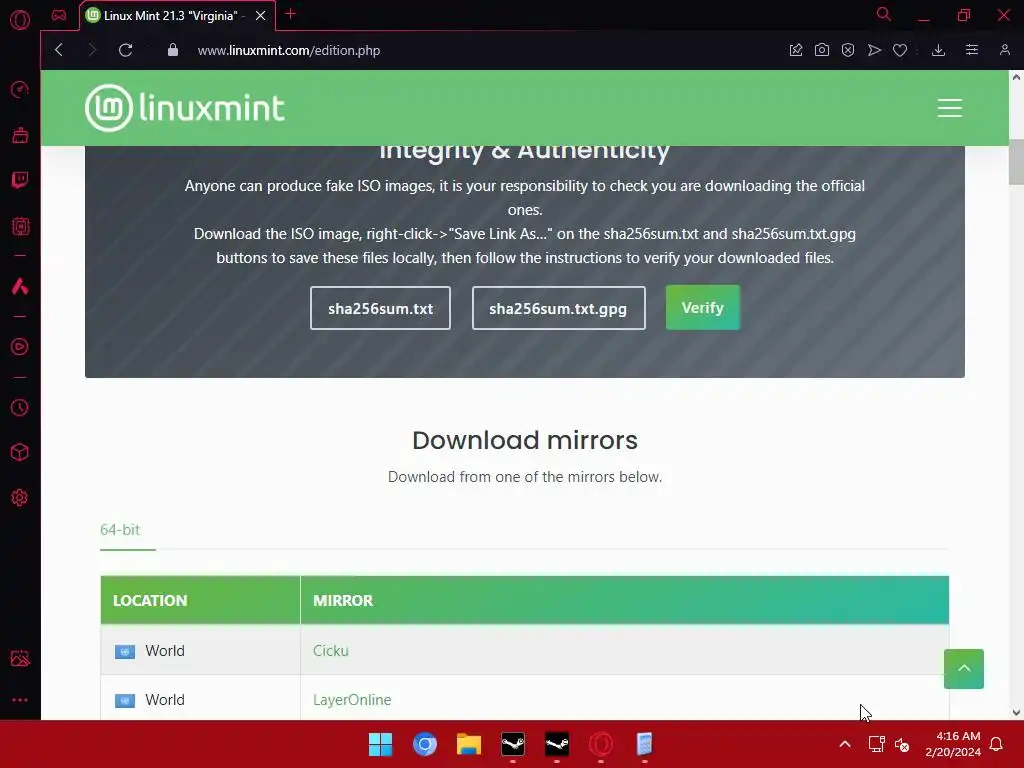The width and height of the screenshot is (1024, 768).
Task: Click the GX Corner gamepad icon
Action: [x=59, y=15]
